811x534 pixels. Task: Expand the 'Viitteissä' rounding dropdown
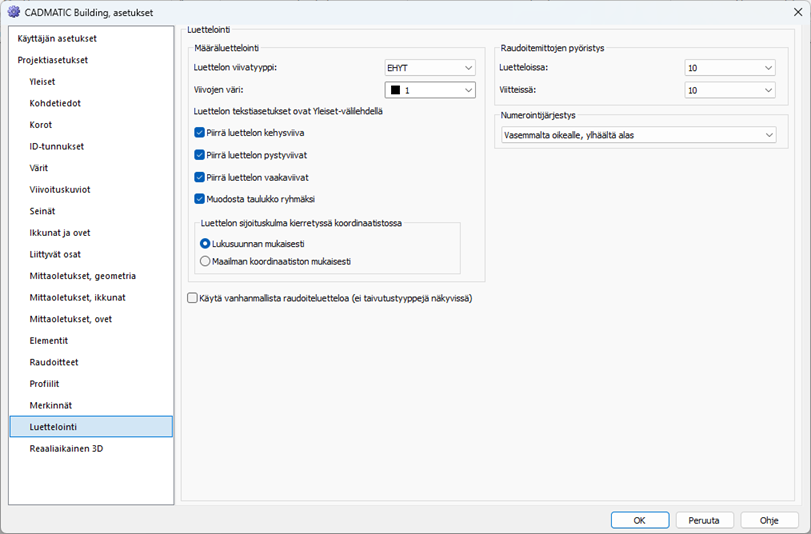point(730,90)
